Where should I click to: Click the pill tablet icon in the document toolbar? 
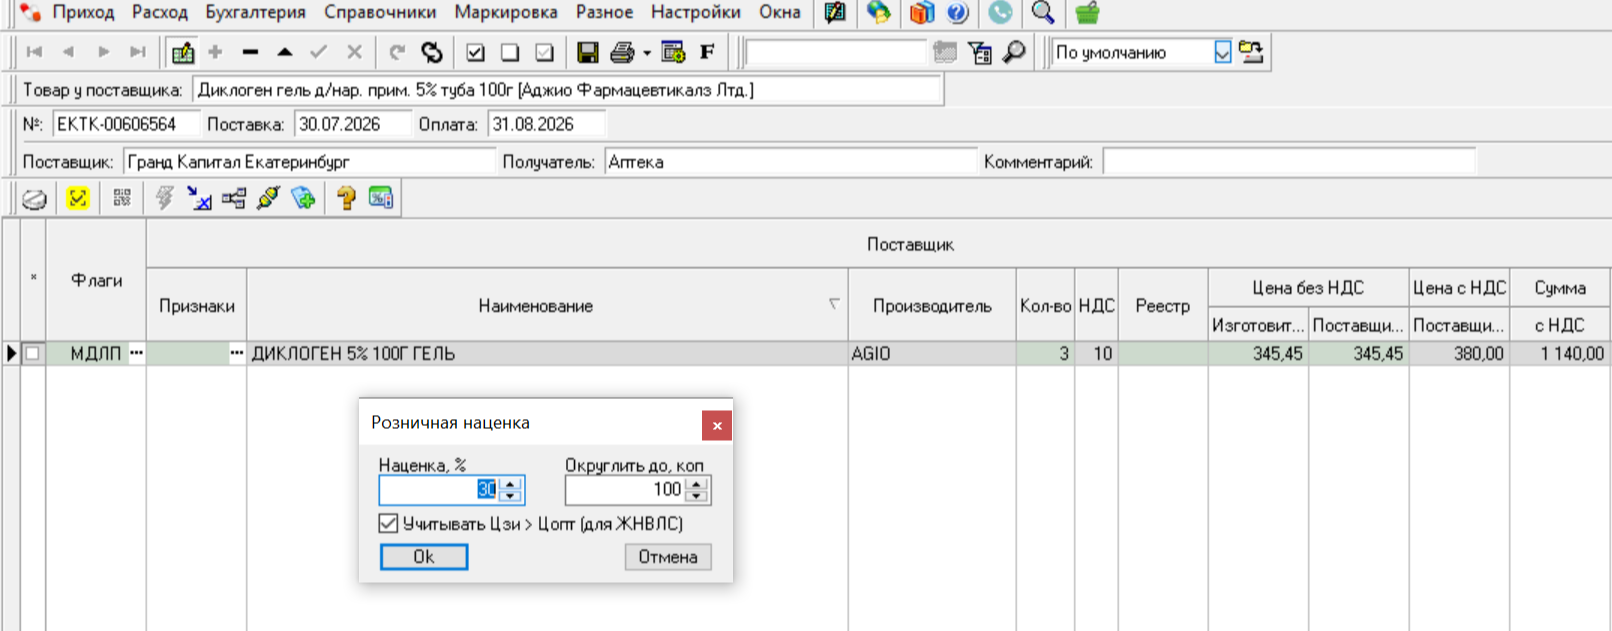(34, 198)
